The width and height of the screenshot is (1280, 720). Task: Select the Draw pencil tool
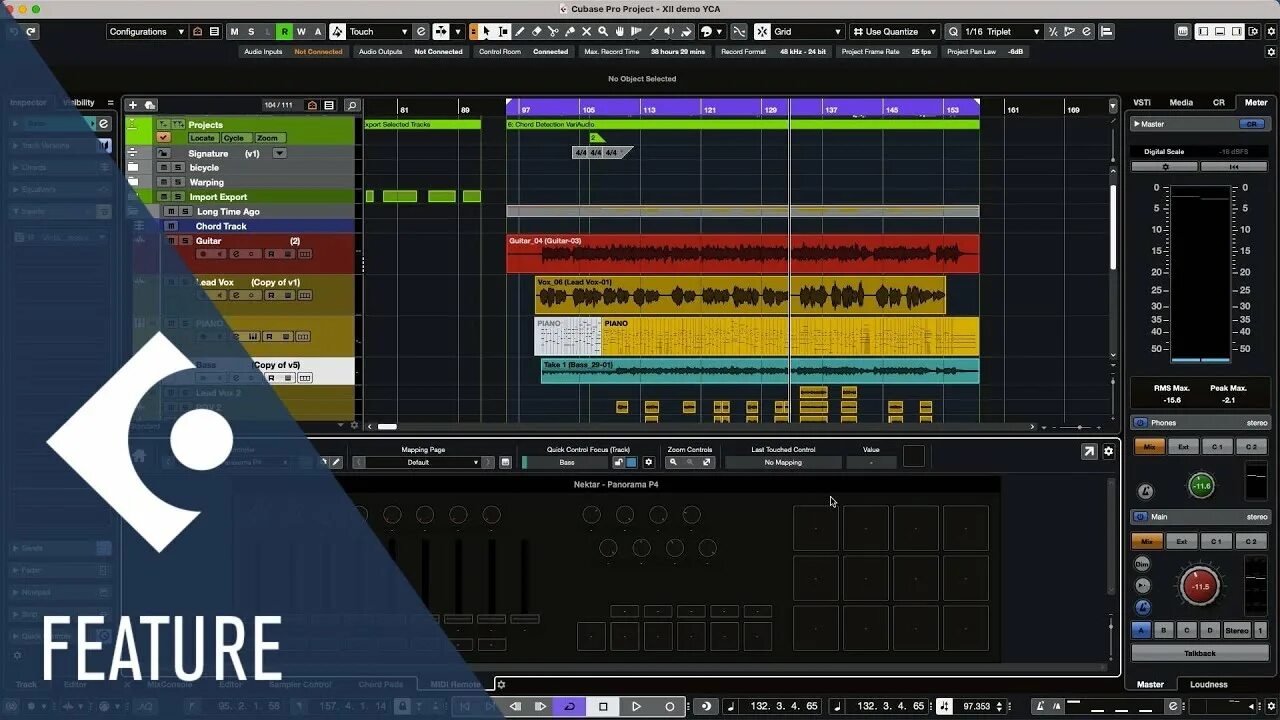pyautogui.click(x=521, y=32)
